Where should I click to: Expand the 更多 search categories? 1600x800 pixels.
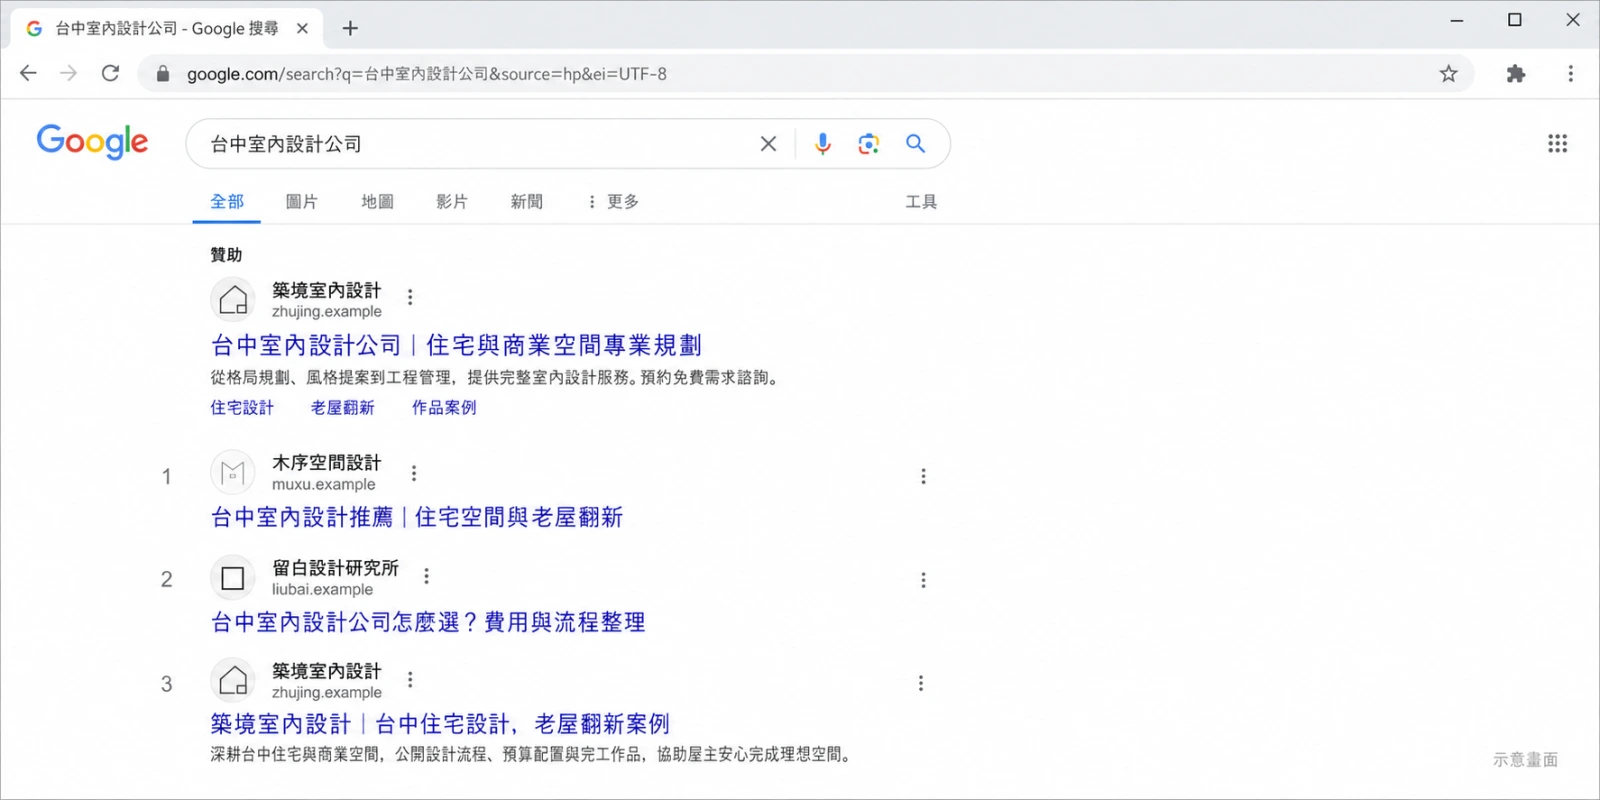pyautogui.click(x=613, y=202)
